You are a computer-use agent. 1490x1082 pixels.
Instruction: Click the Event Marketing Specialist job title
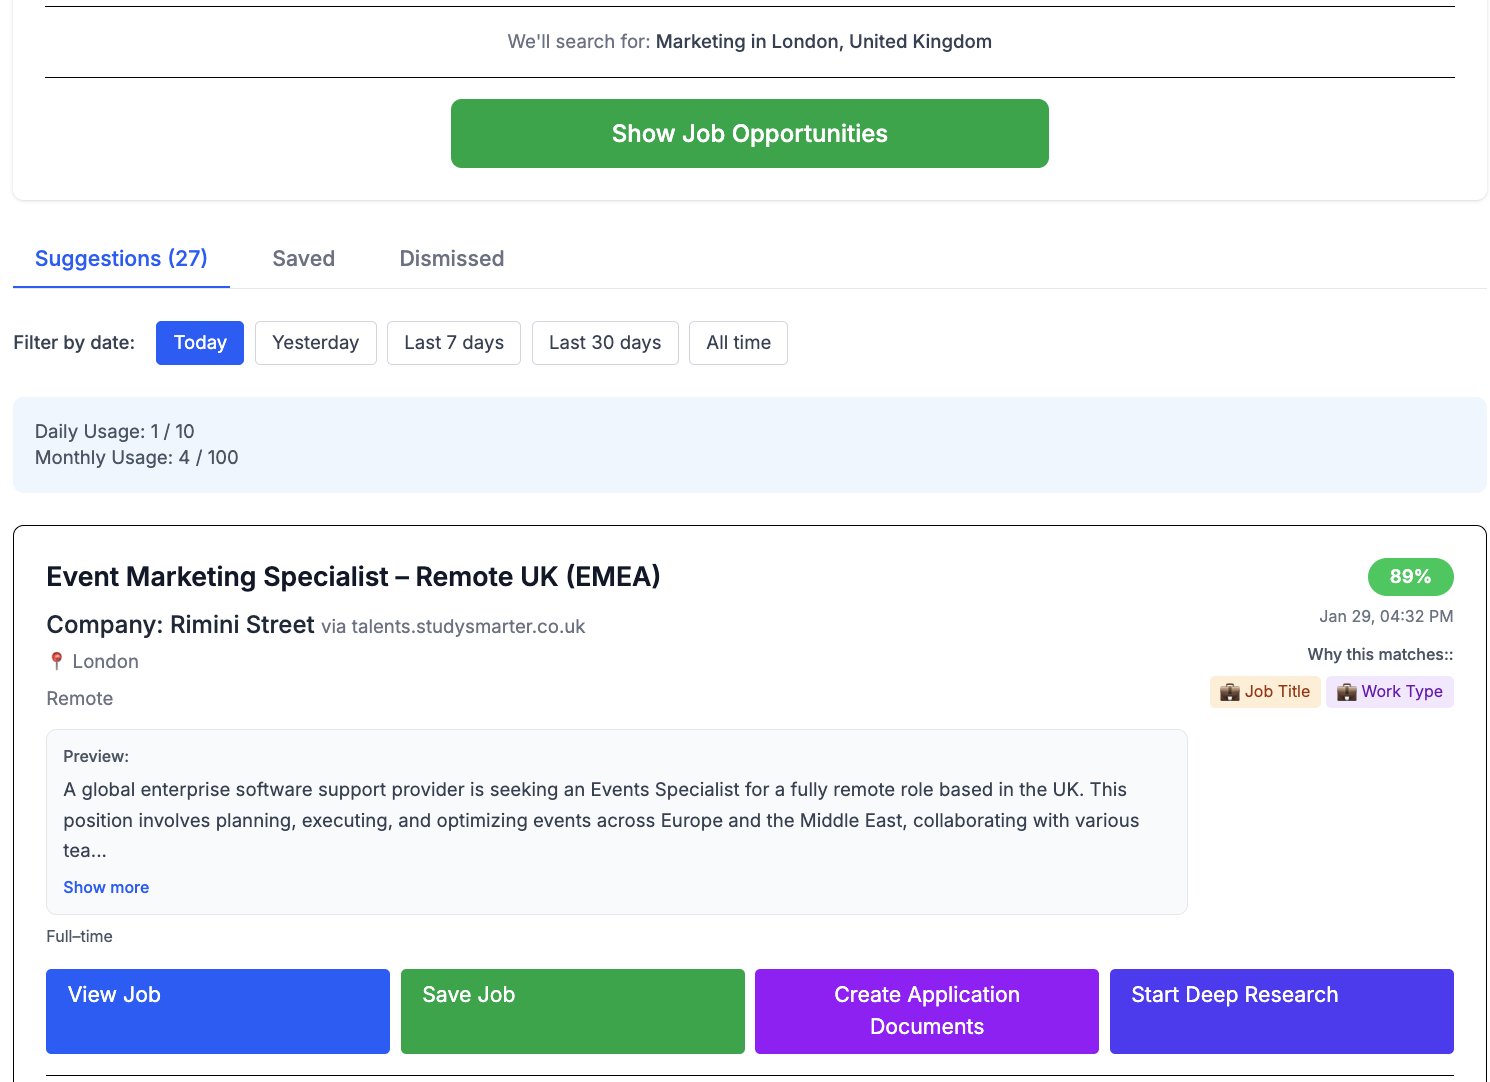point(353,577)
